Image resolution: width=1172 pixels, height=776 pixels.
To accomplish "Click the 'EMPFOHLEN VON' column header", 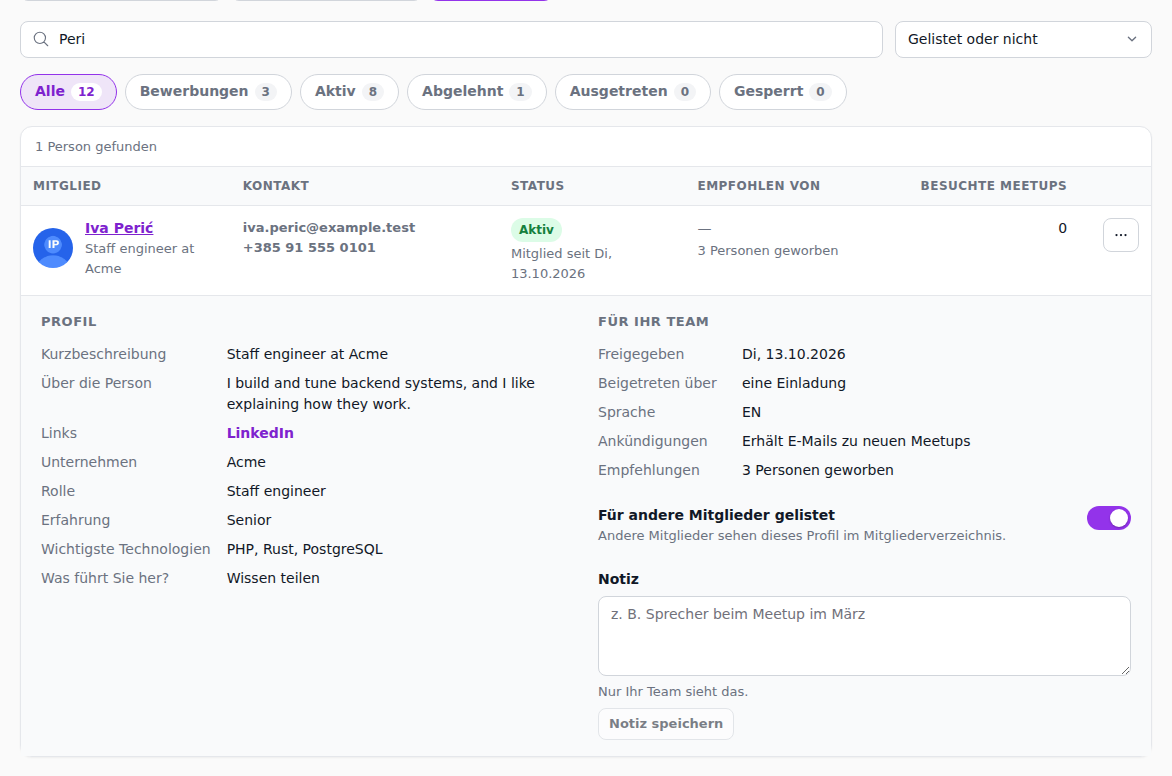I will click(x=759, y=185).
